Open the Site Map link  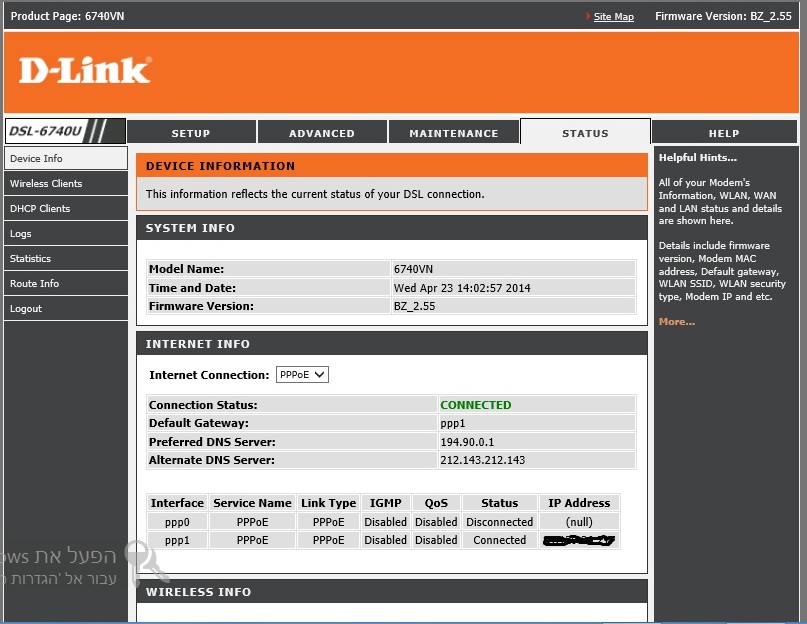613,17
